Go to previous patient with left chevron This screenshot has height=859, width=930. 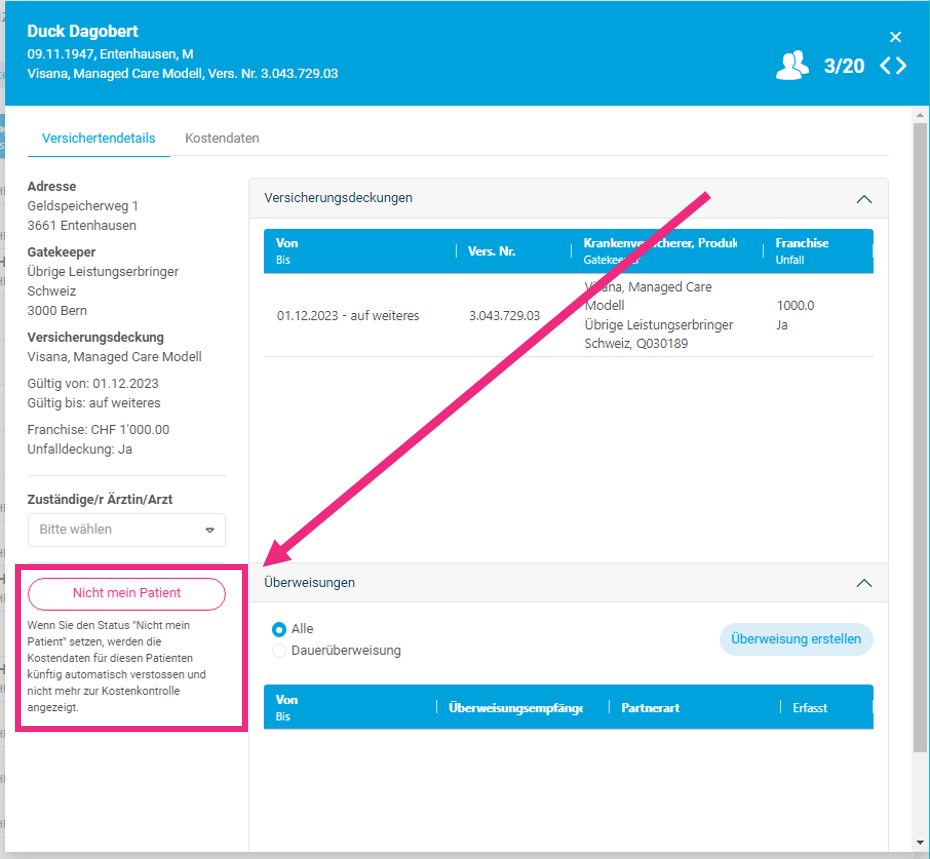click(885, 65)
